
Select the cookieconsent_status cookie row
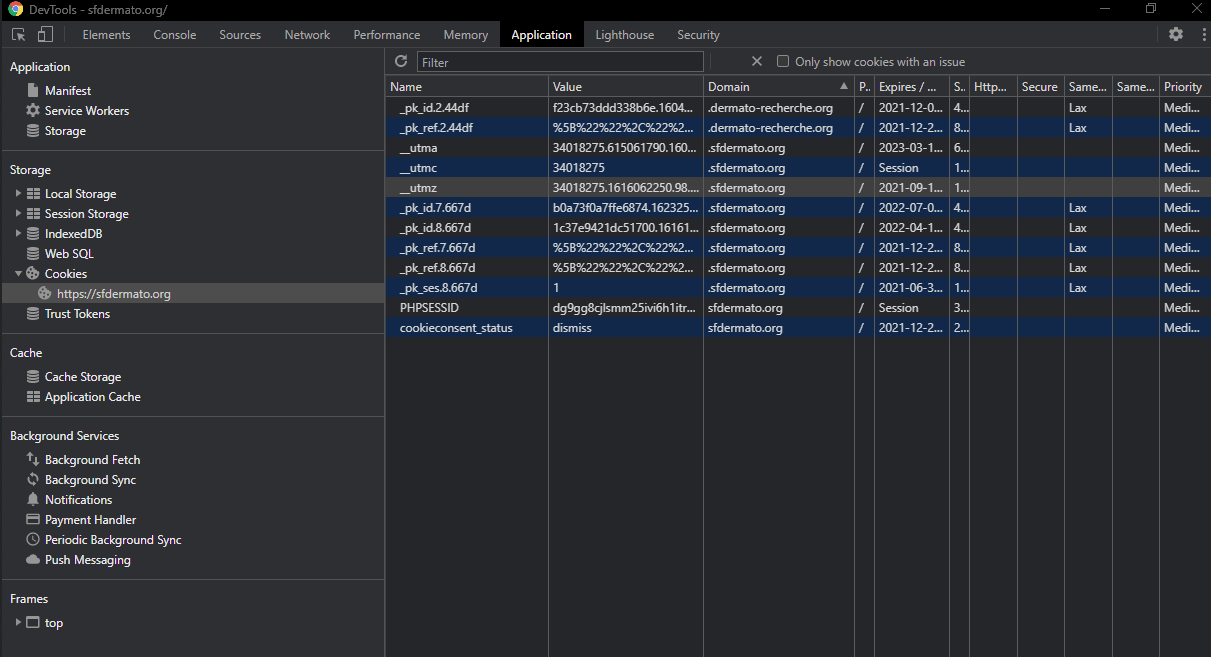798,328
